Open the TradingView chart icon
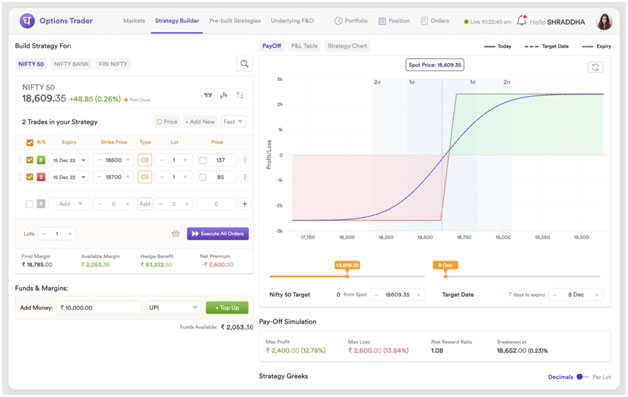 pyautogui.click(x=208, y=95)
